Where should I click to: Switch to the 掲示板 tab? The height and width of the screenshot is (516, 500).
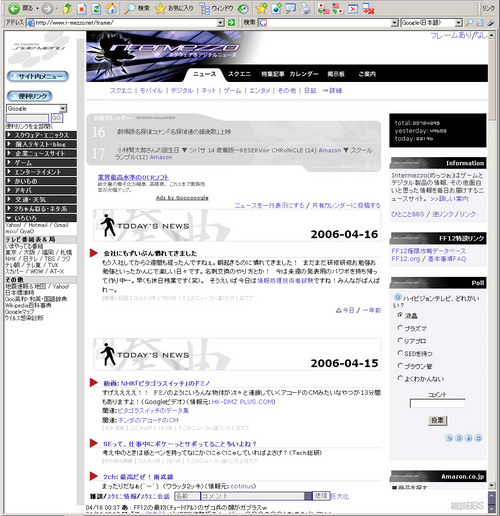point(336,74)
